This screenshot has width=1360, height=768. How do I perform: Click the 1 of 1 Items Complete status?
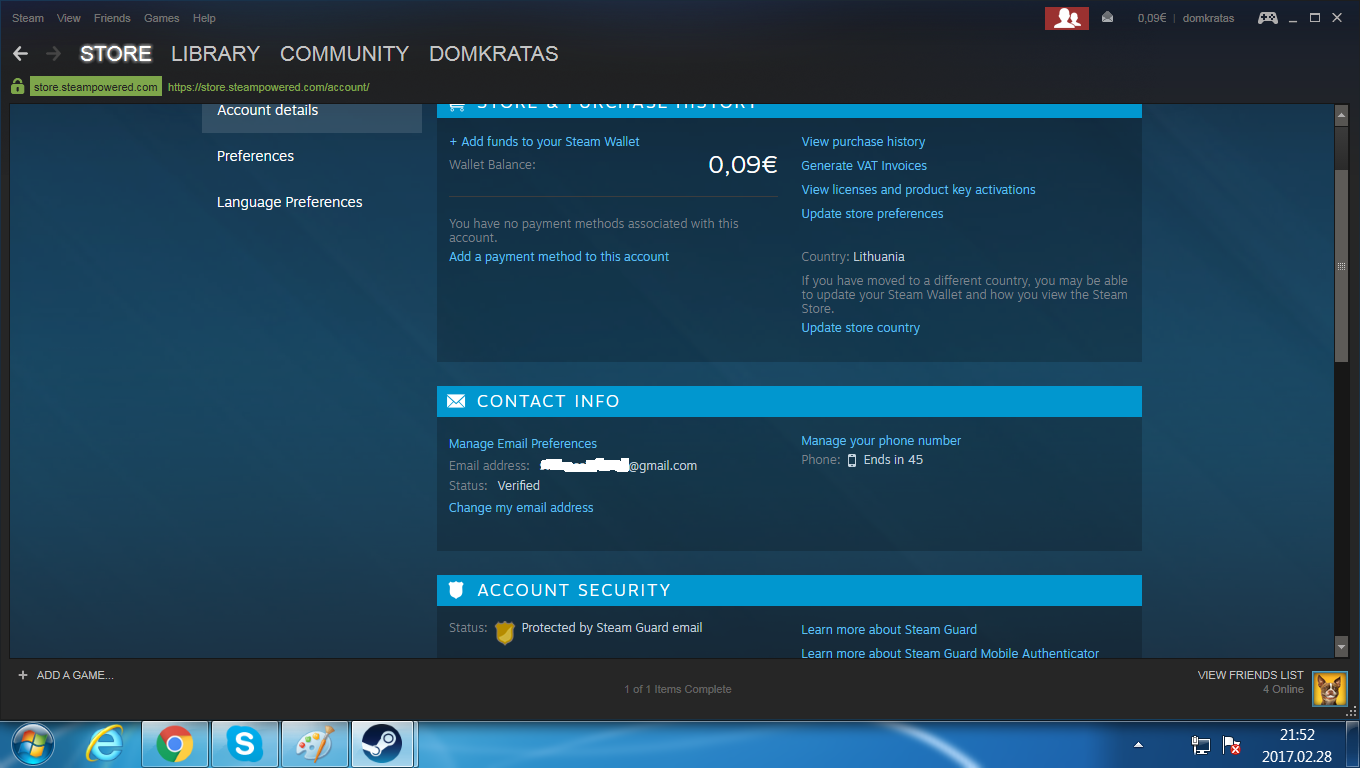point(678,689)
